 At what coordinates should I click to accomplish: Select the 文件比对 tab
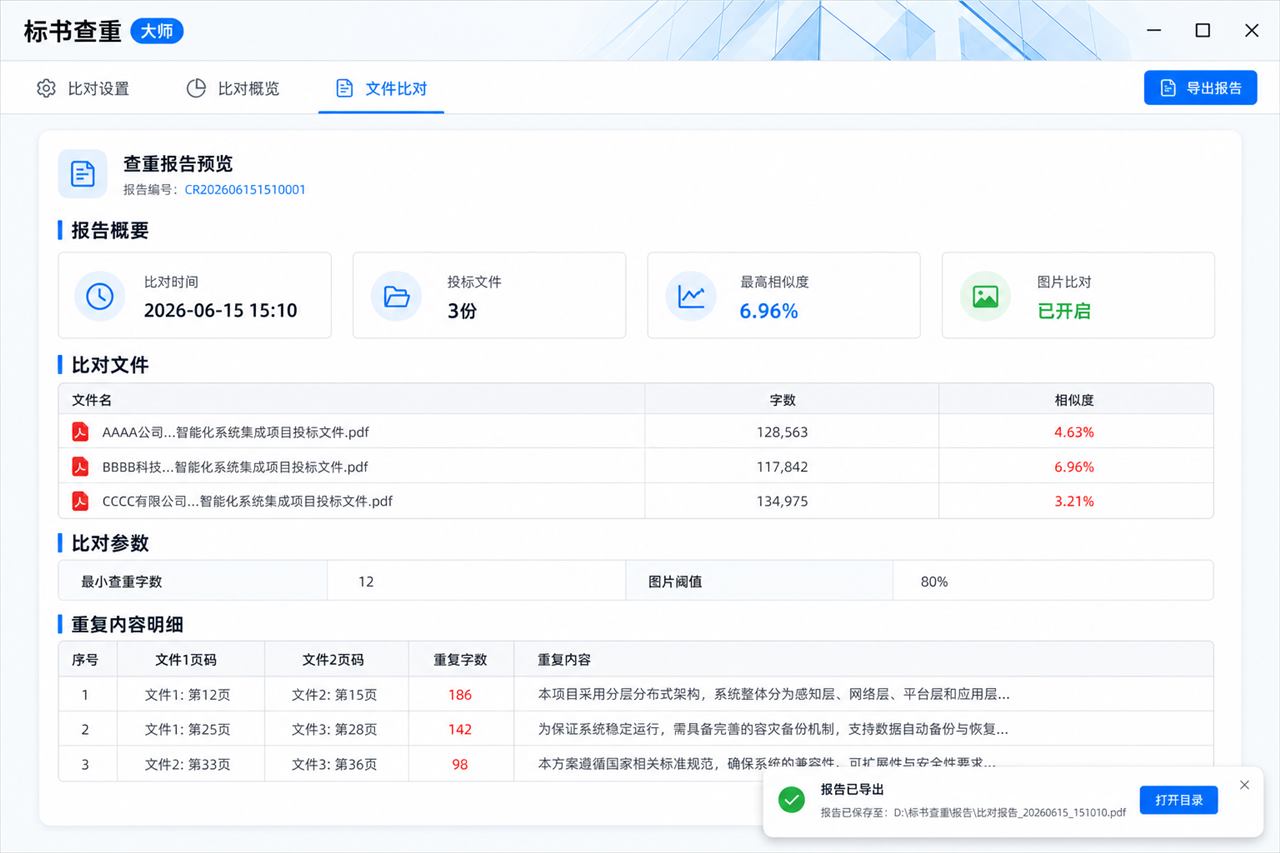[x=381, y=88]
